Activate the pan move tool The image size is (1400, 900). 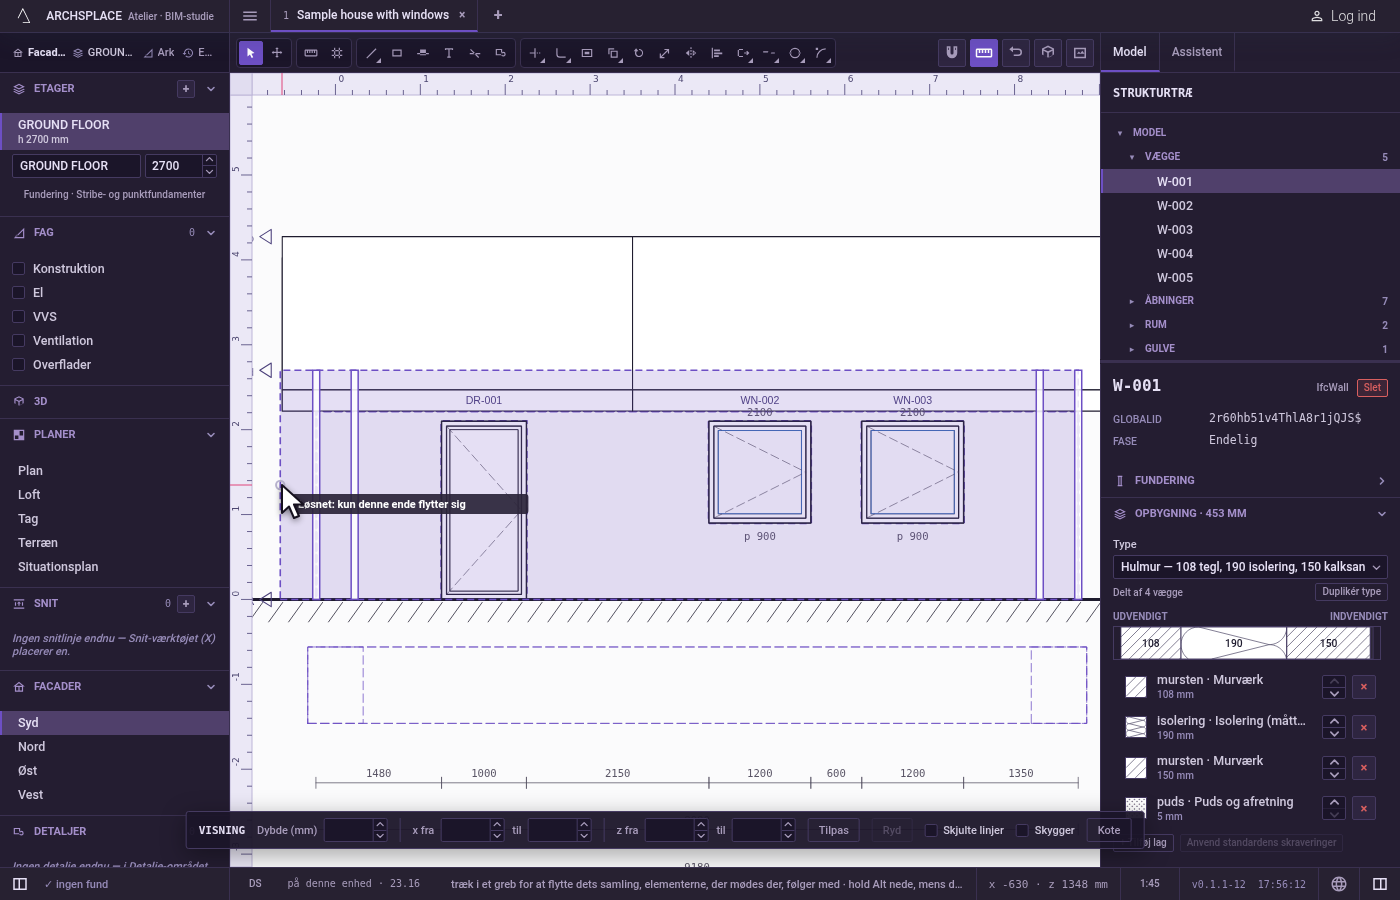point(277,53)
